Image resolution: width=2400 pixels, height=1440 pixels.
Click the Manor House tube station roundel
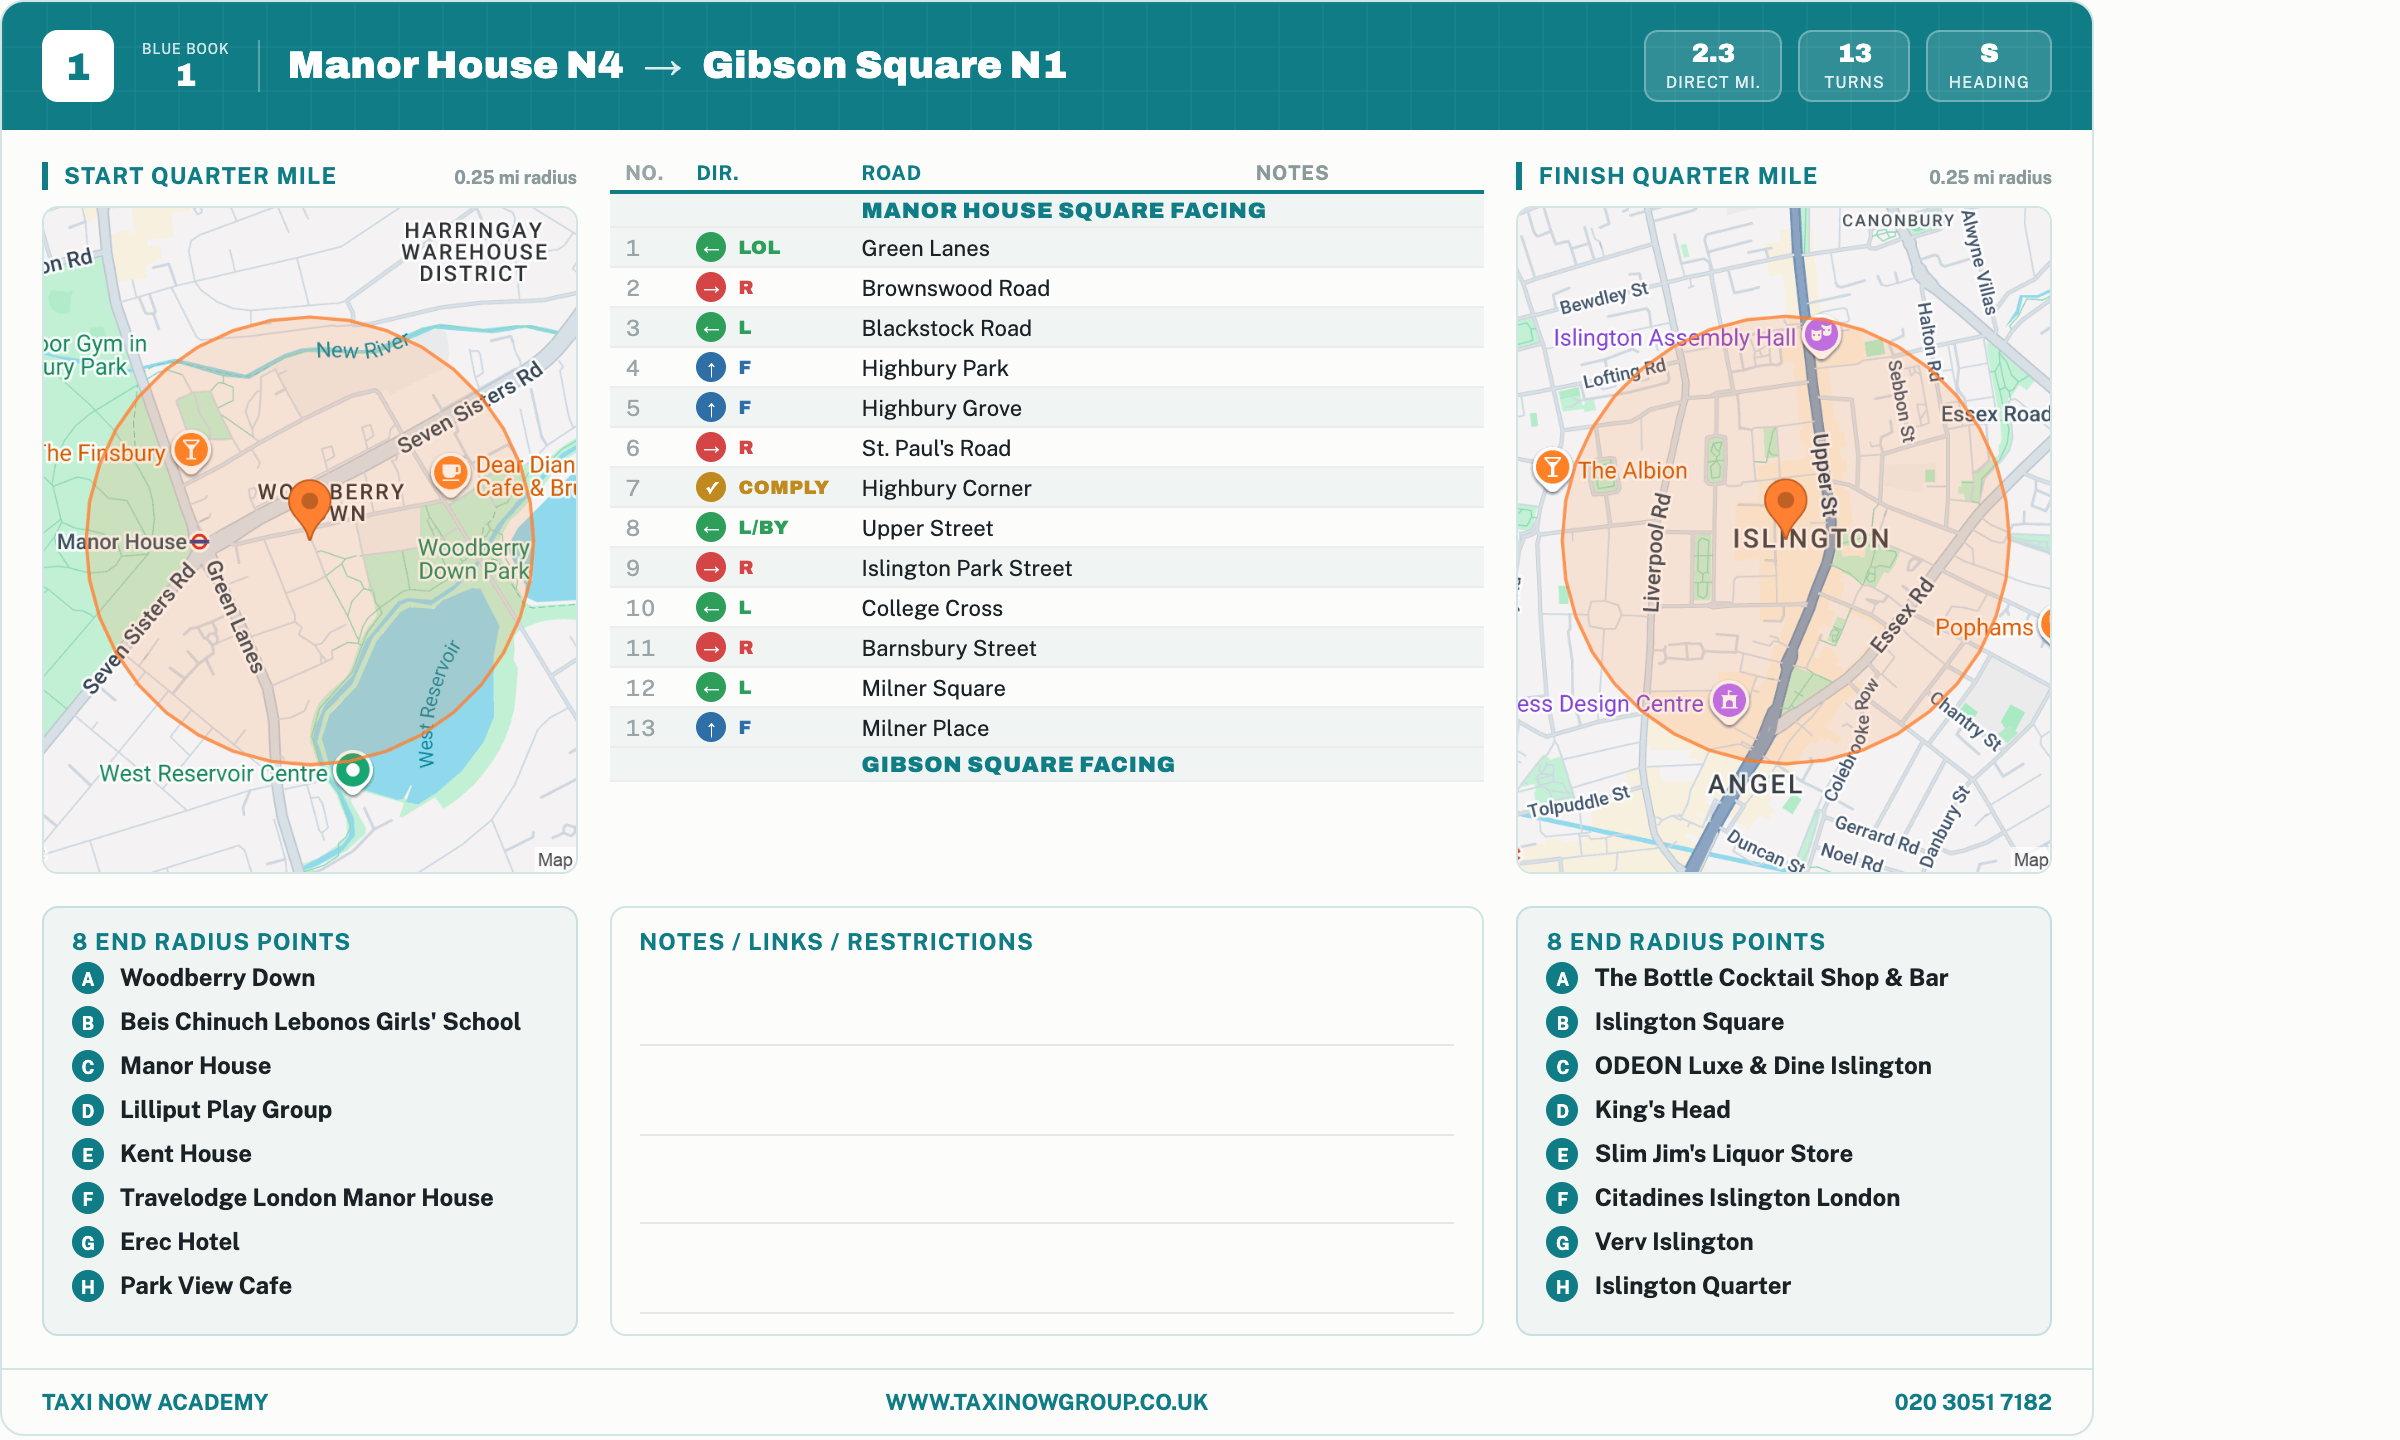pyautogui.click(x=199, y=541)
